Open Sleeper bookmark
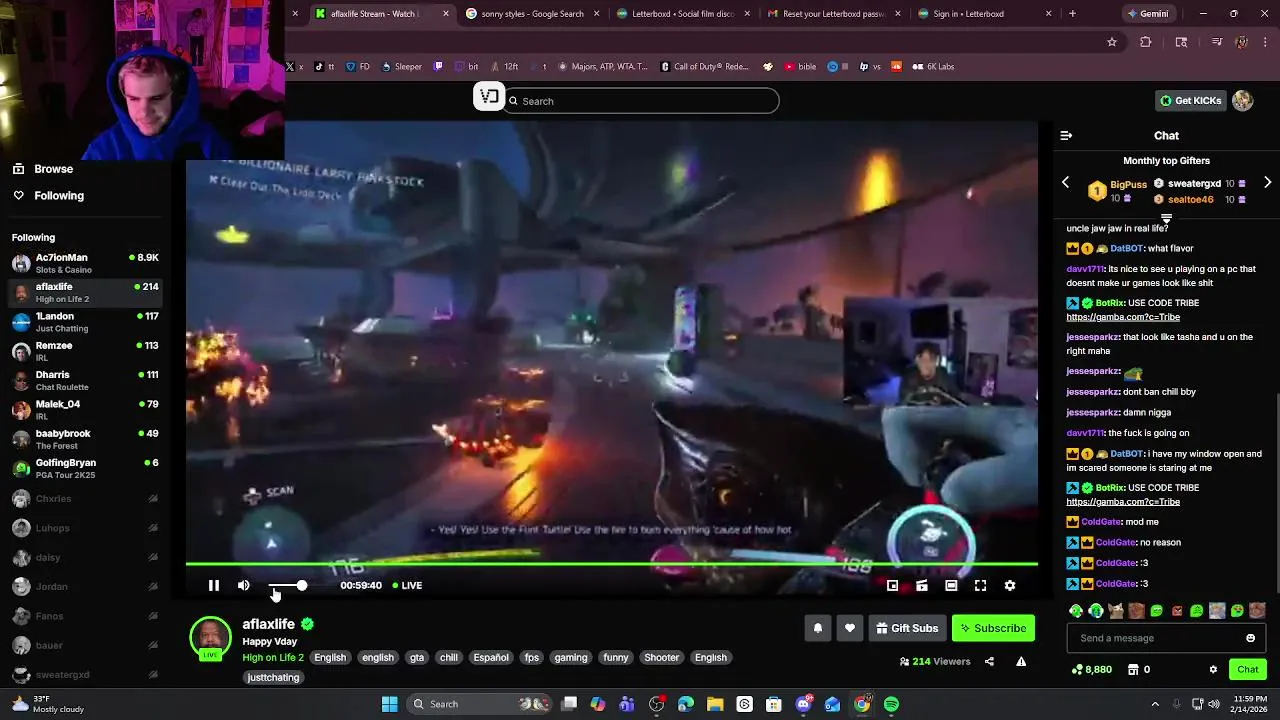The width and height of the screenshot is (1280, 720). coord(401,67)
